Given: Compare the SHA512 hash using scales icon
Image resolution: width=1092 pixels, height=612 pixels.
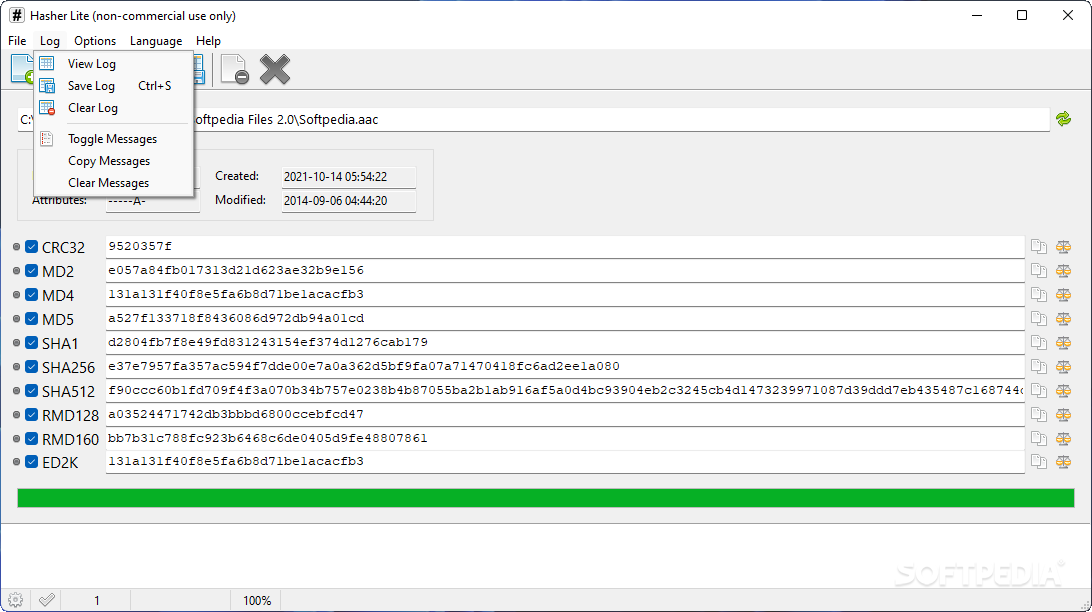Looking at the screenshot, I should [x=1063, y=391].
